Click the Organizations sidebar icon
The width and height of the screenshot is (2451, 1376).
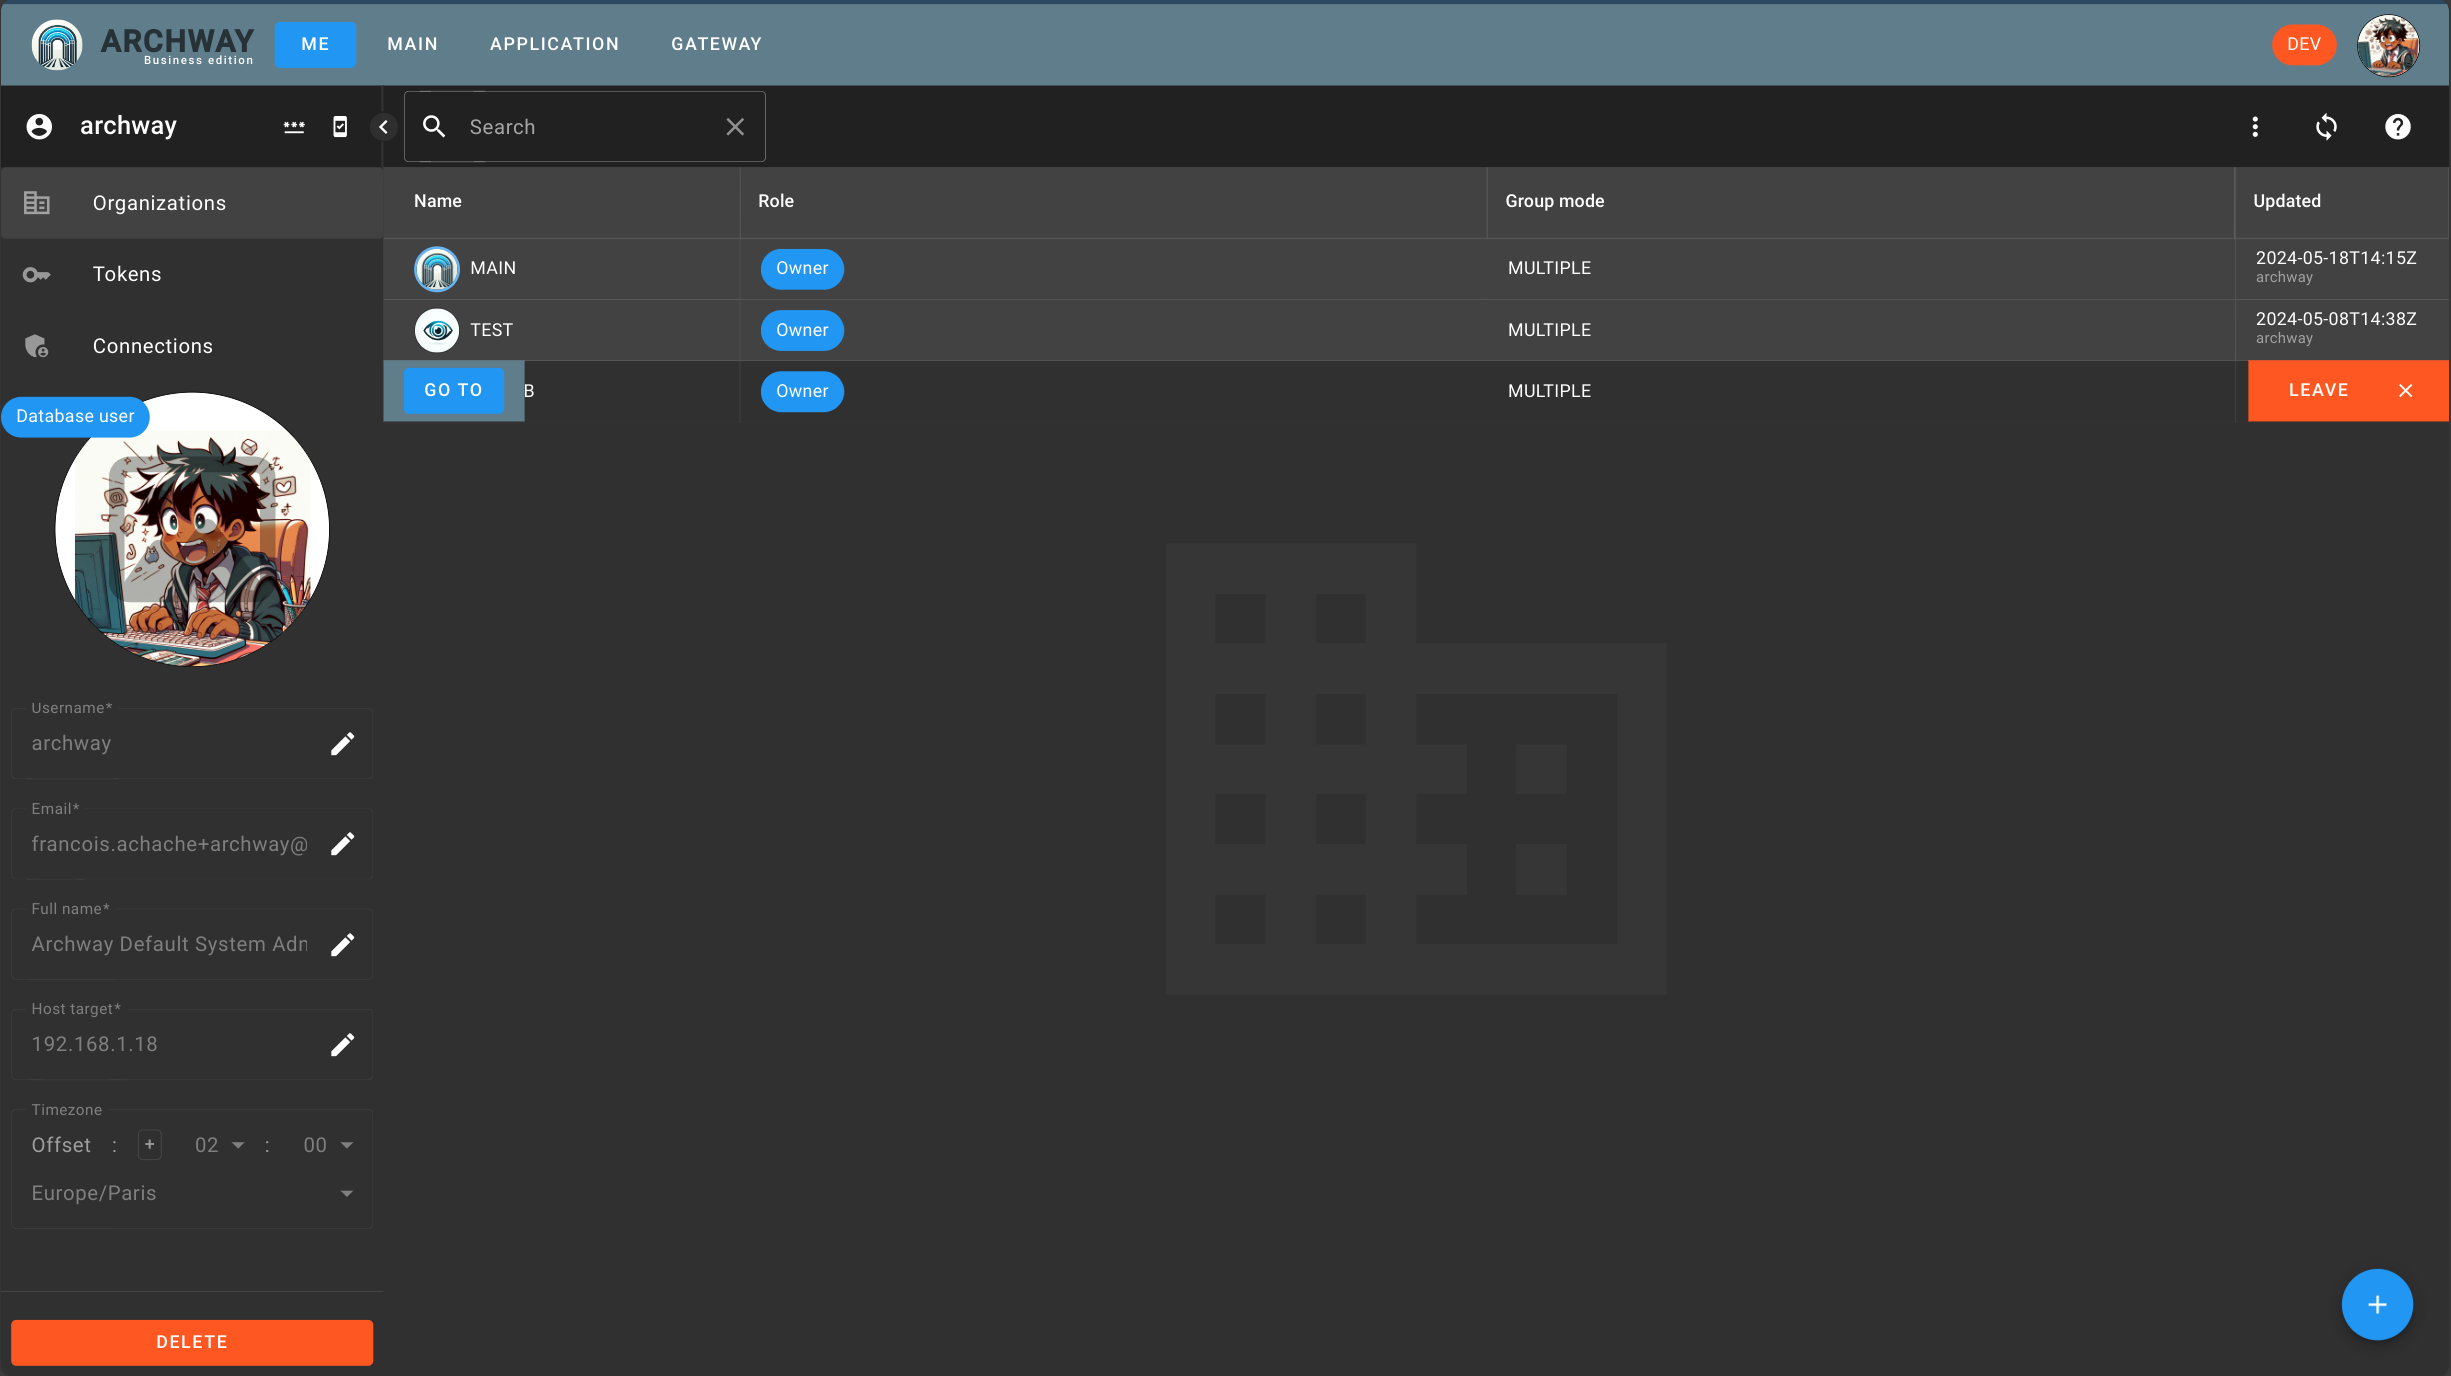point(35,202)
